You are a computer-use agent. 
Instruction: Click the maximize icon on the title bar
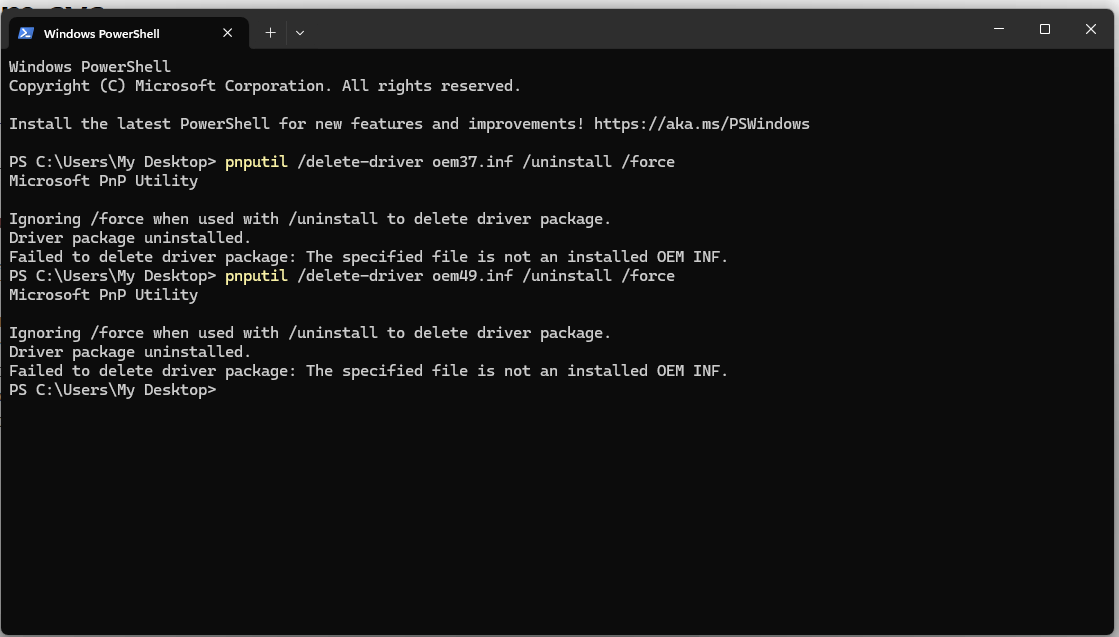click(x=1044, y=29)
